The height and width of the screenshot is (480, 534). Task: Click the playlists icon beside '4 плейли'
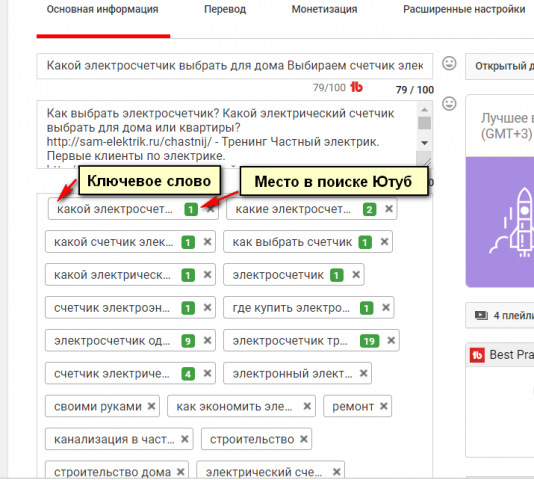pos(481,315)
